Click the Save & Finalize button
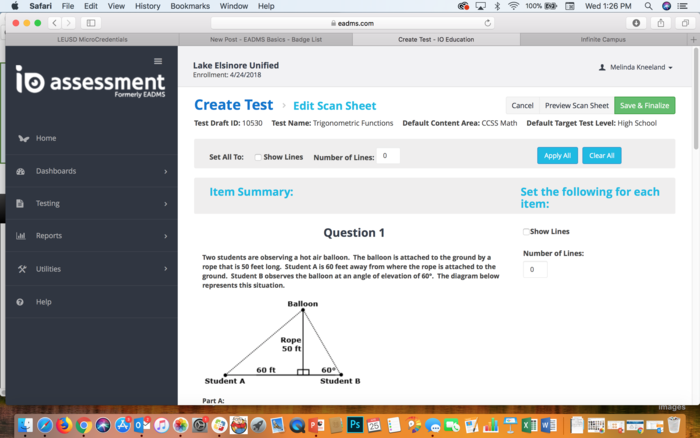This screenshot has height=438, width=700. pos(644,105)
